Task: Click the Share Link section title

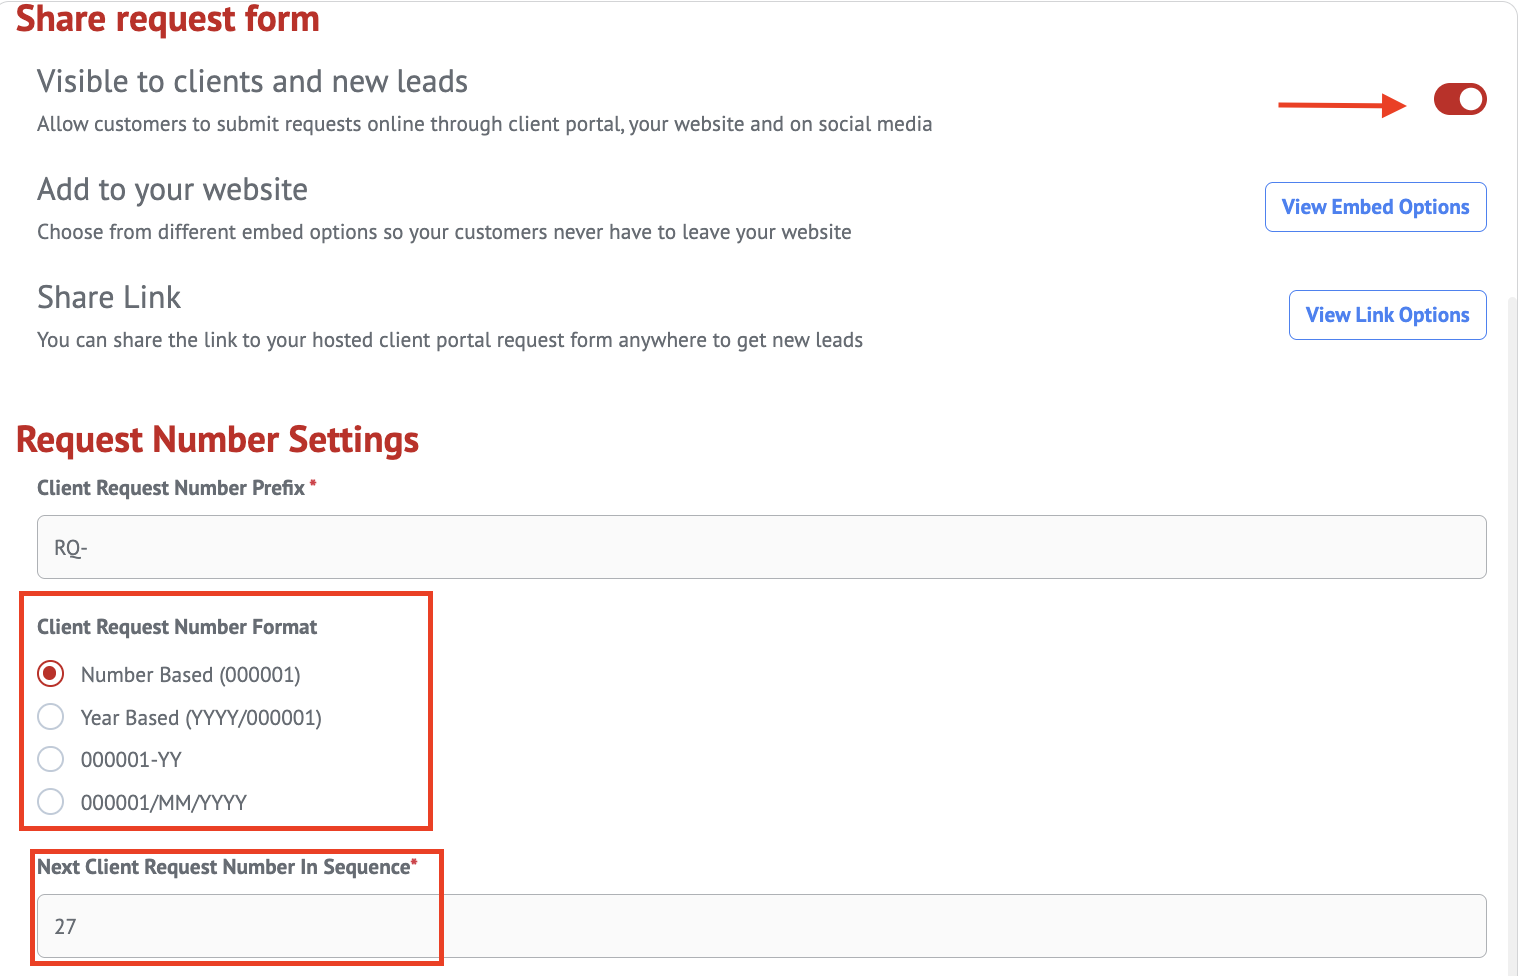Action: 109,297
